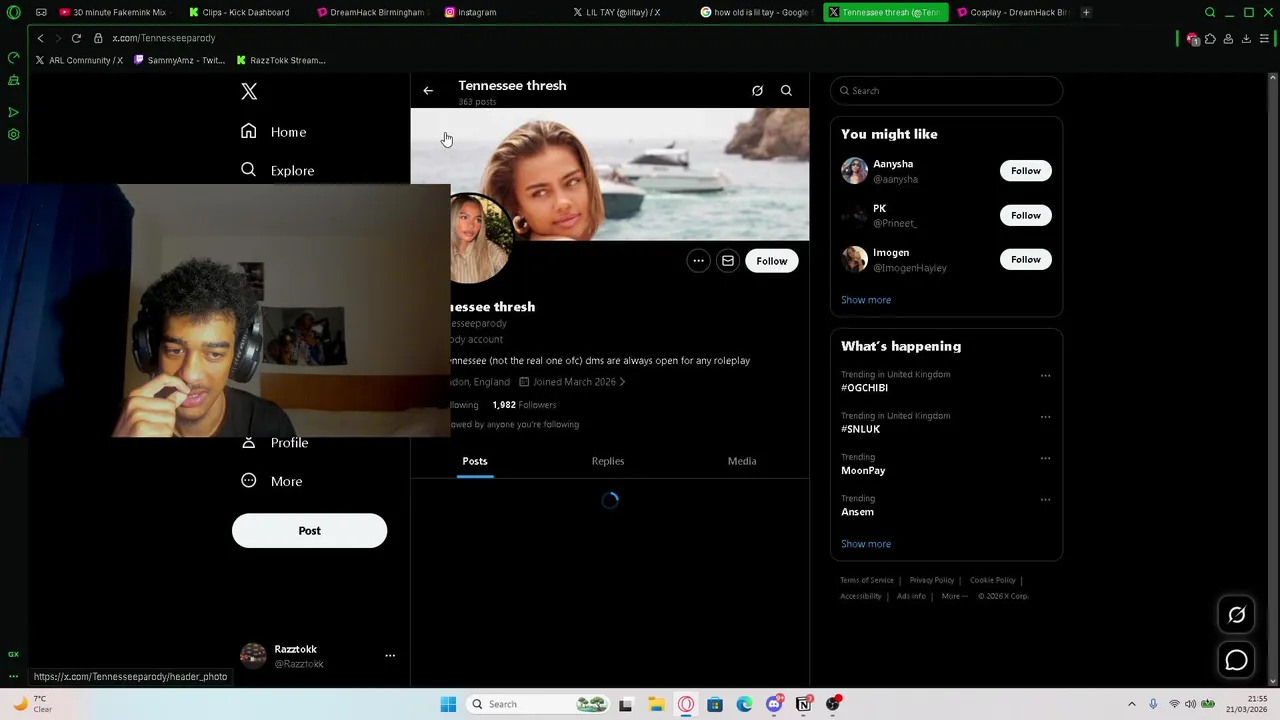Click the browser address bar
Viewport: 1280px width, 720px height.
tap(640, 38)
